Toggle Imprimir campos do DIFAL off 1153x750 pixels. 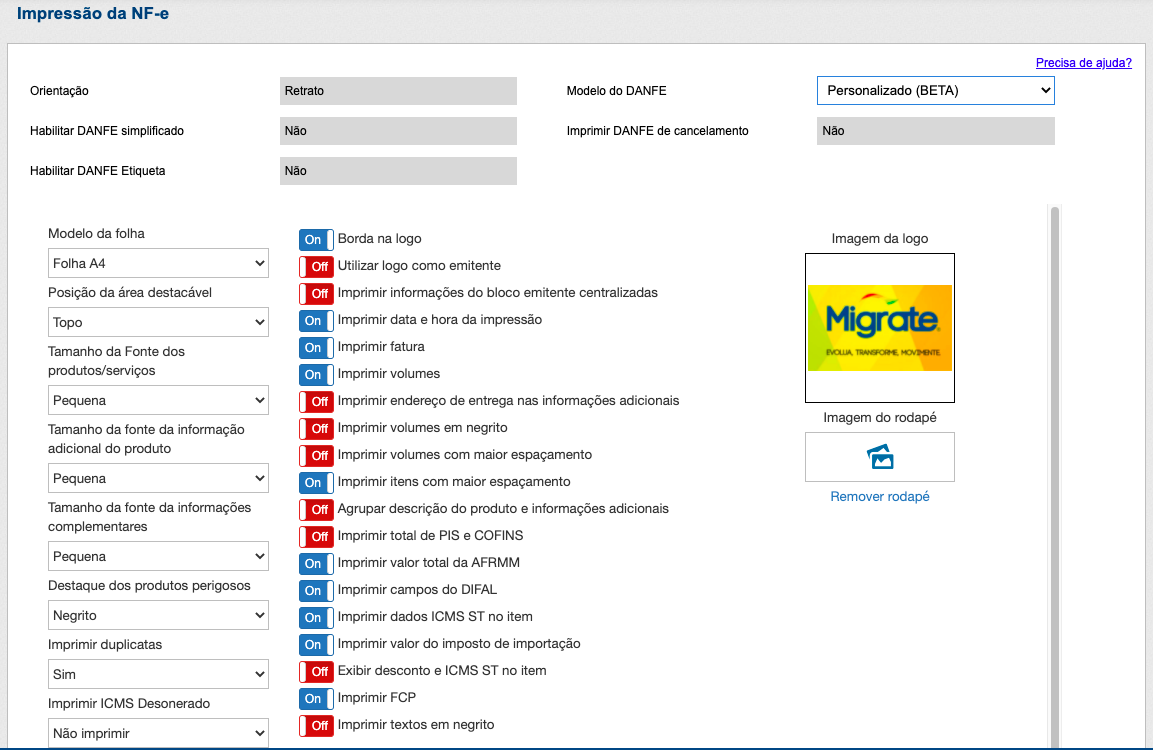point(316,591)
